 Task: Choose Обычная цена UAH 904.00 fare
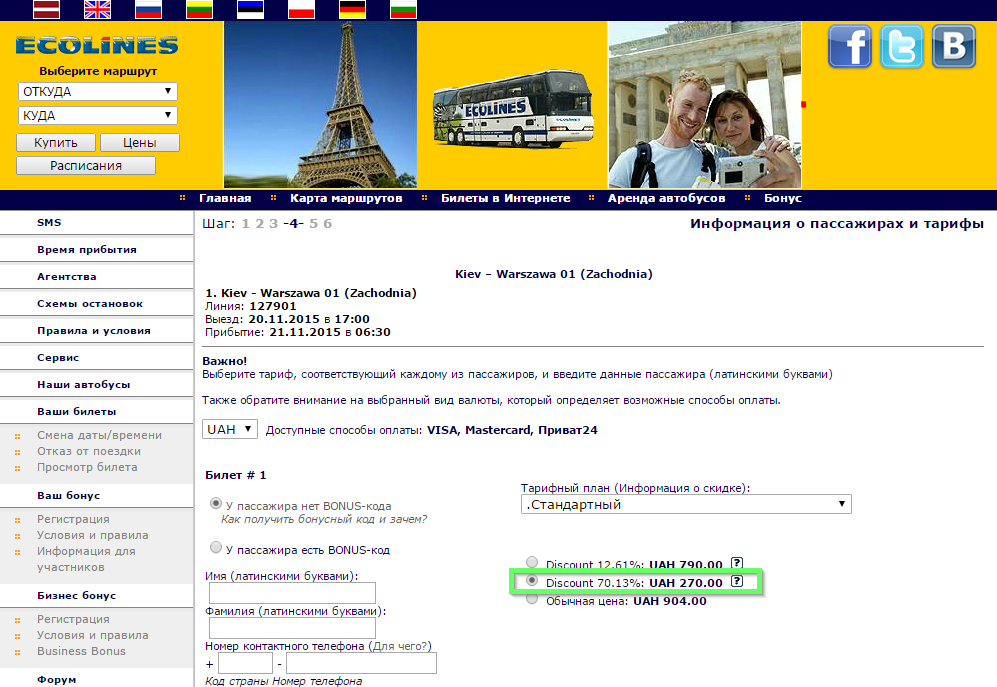click(x=532, y=599)
